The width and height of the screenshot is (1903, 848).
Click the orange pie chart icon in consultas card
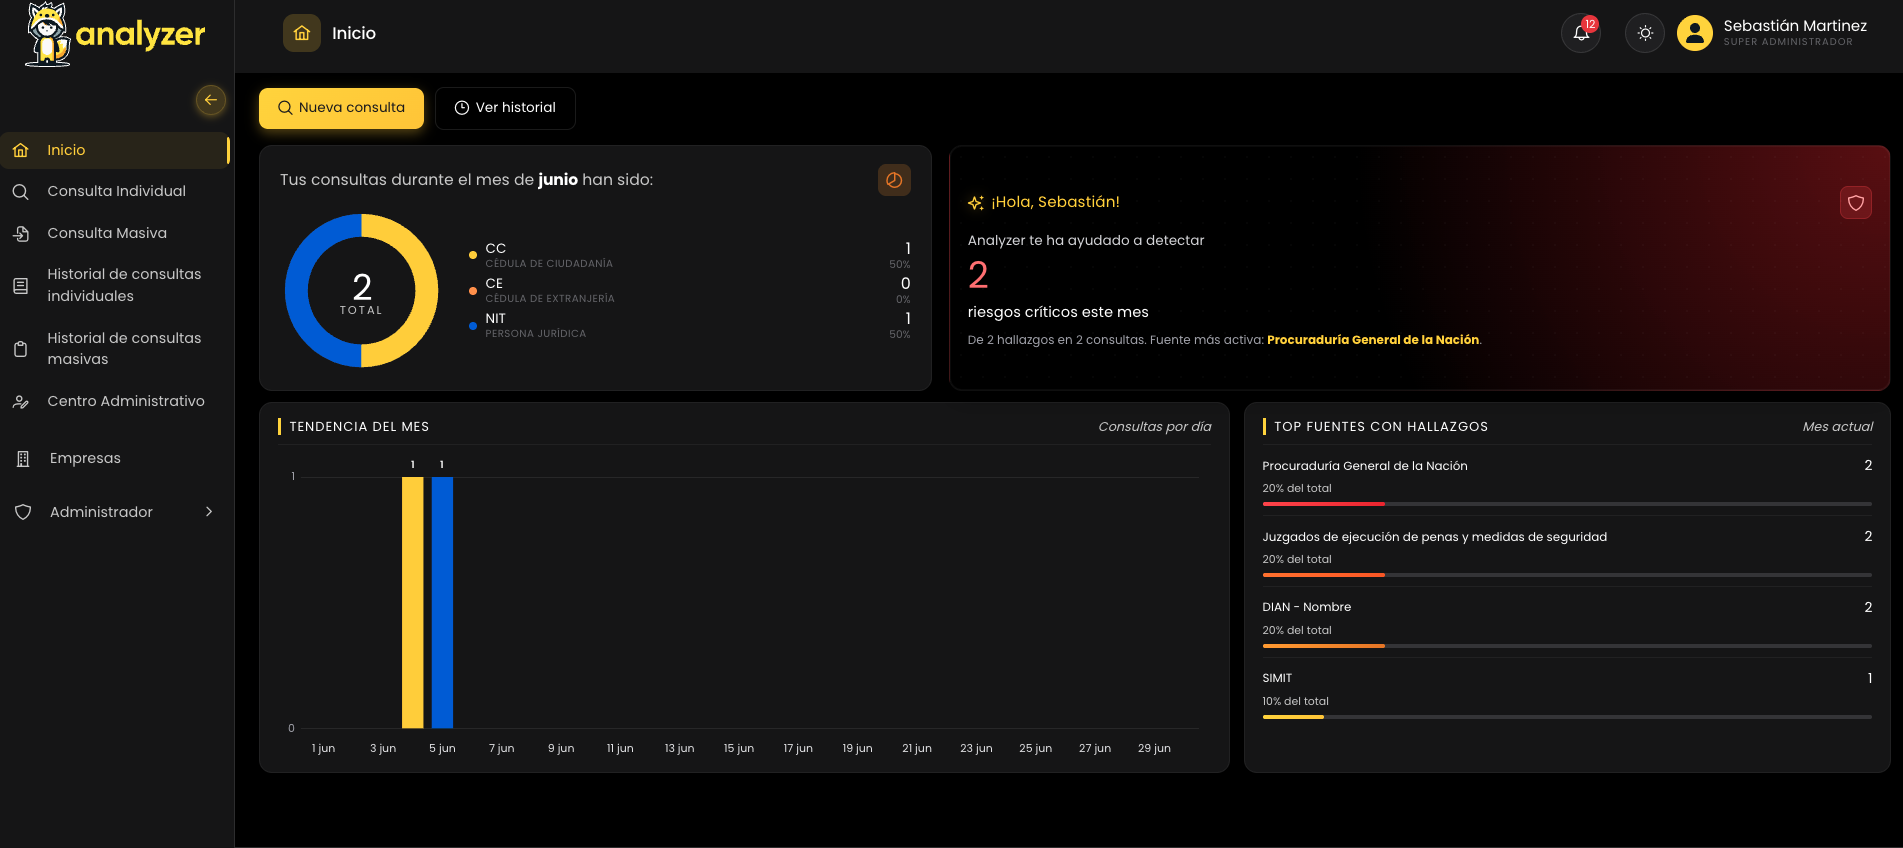pos(894,180)
